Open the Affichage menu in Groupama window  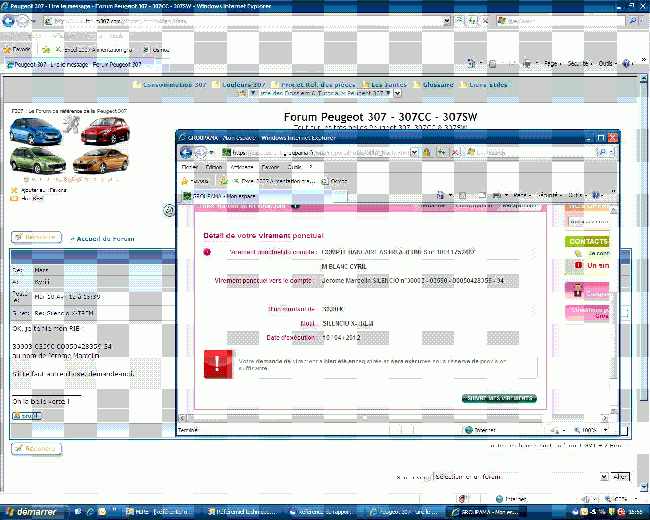pyautogui.click(x=242, y=167)
